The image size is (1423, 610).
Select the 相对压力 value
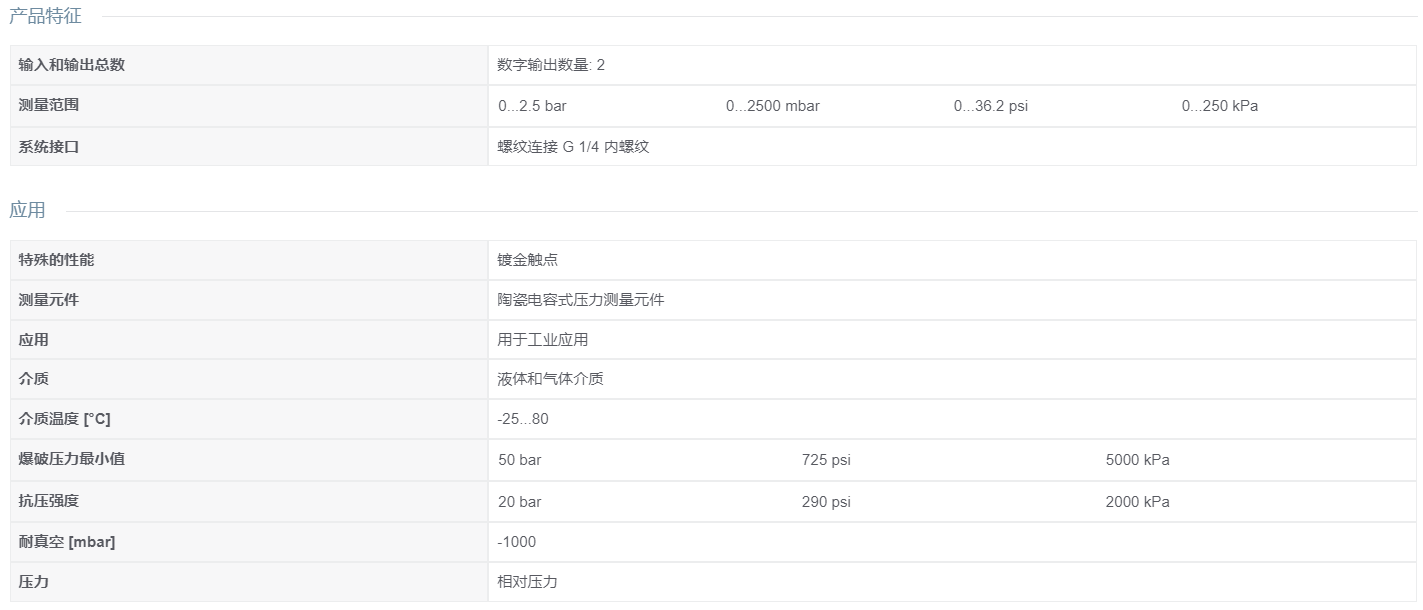(x=527, y=581)
